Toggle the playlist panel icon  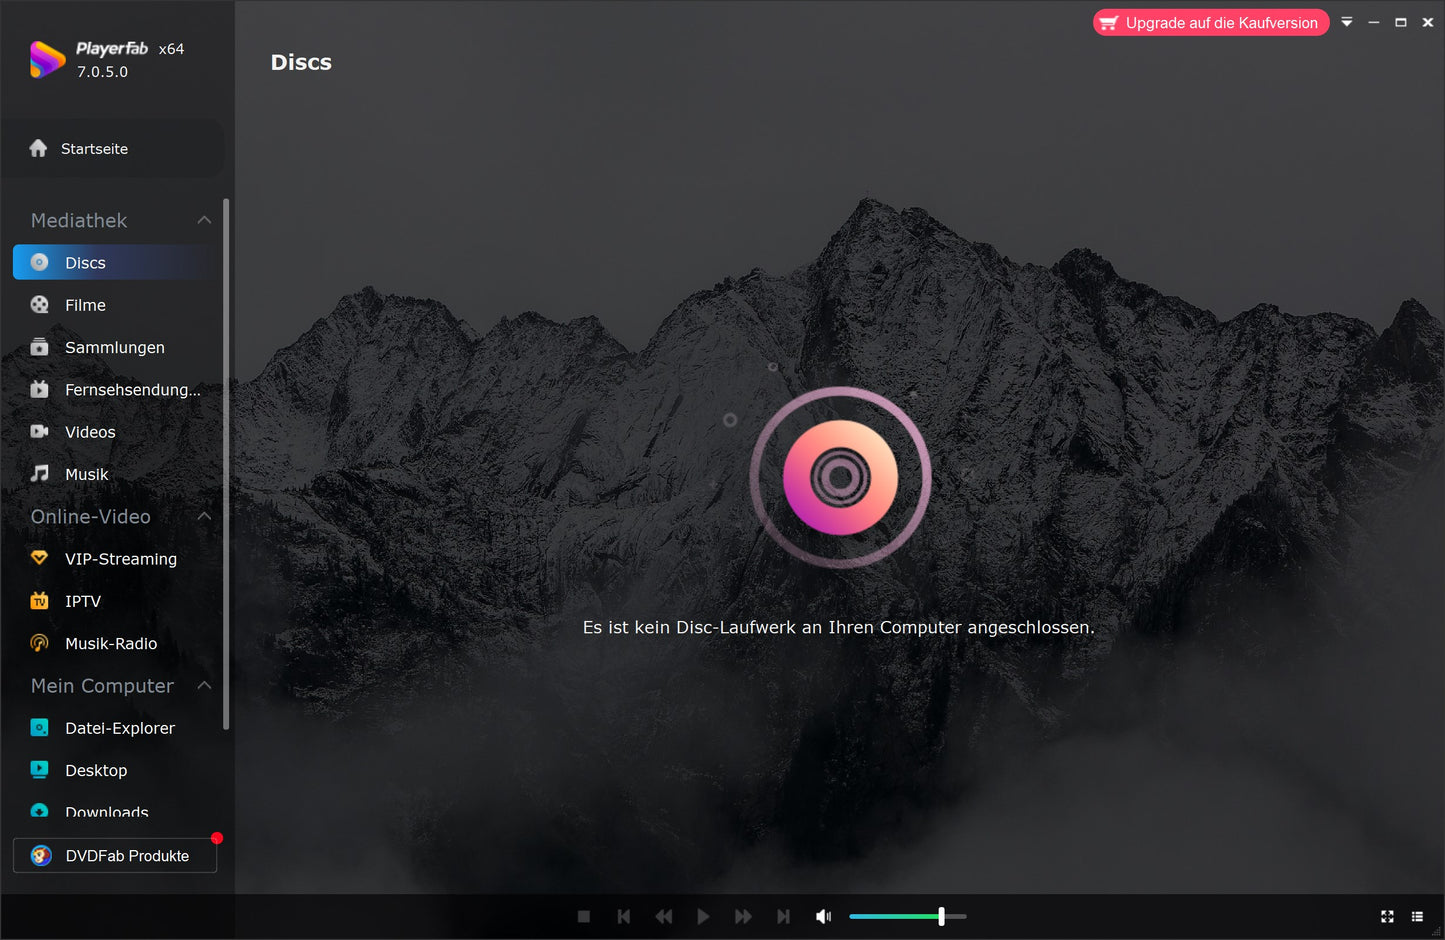point(1417,916)
